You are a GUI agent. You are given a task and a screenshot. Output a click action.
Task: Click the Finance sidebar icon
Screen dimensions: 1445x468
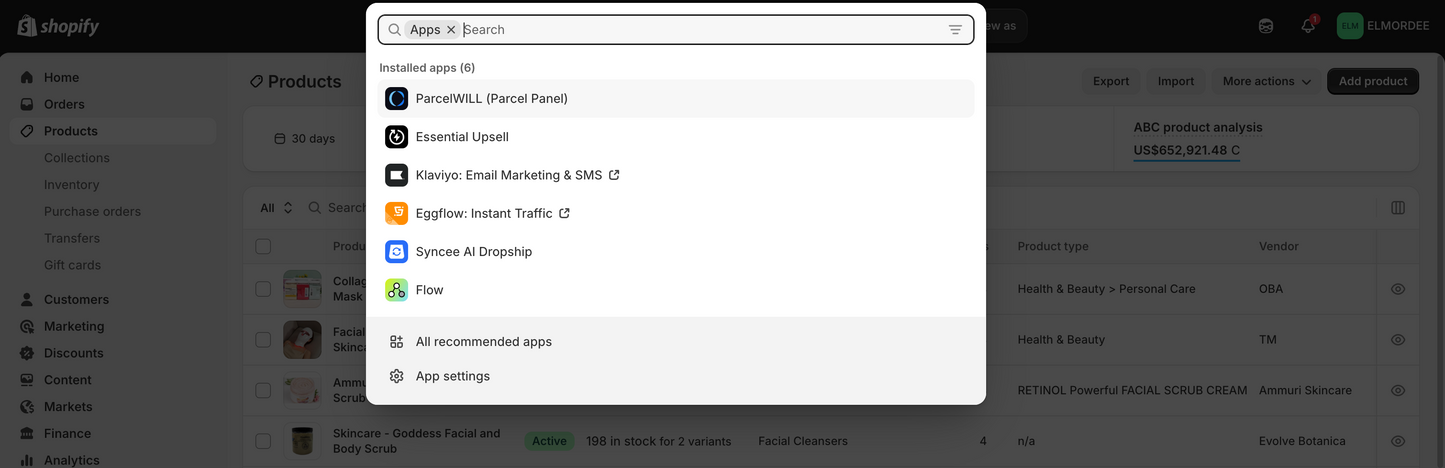pyautogui.click(x=27, y=434)
